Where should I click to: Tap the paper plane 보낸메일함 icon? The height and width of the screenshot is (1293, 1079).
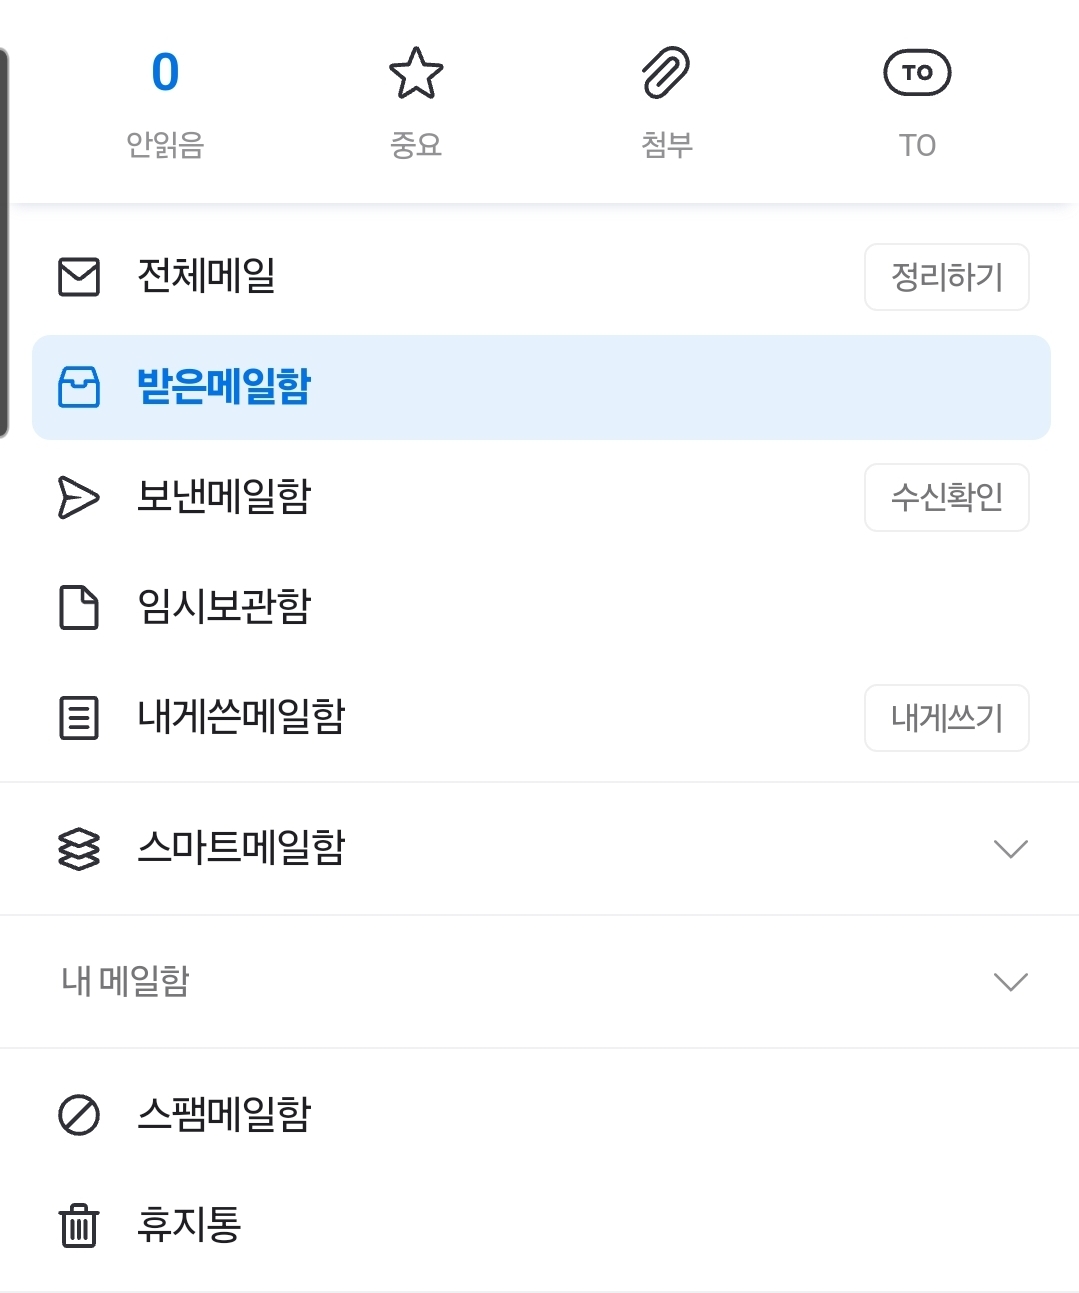pos(79,497)
